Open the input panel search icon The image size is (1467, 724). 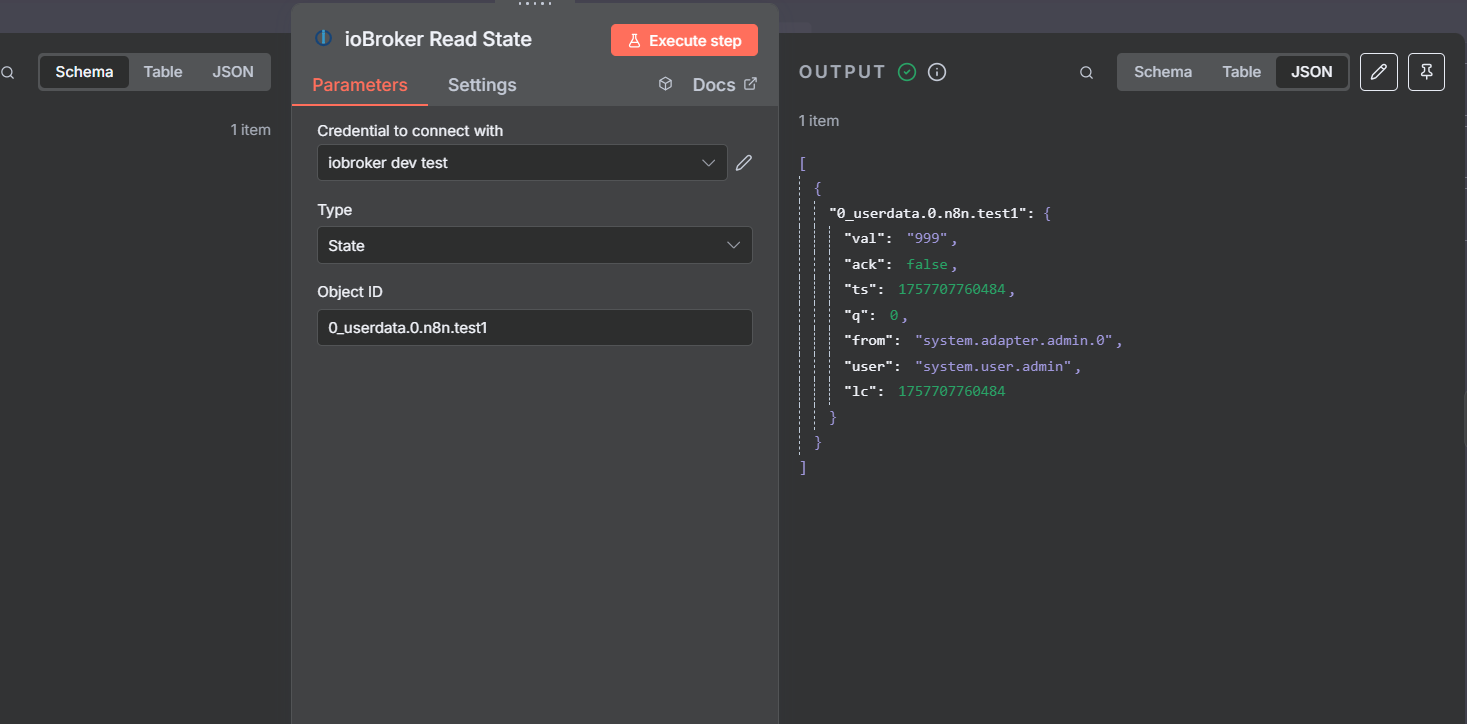pyautogui.click(x=8, y=72)
